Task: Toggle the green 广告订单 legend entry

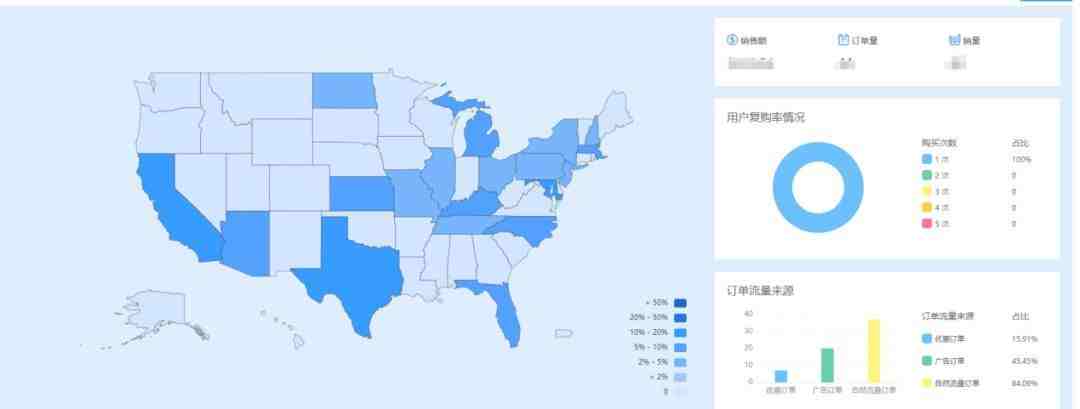Action: [x=944, y=361]
